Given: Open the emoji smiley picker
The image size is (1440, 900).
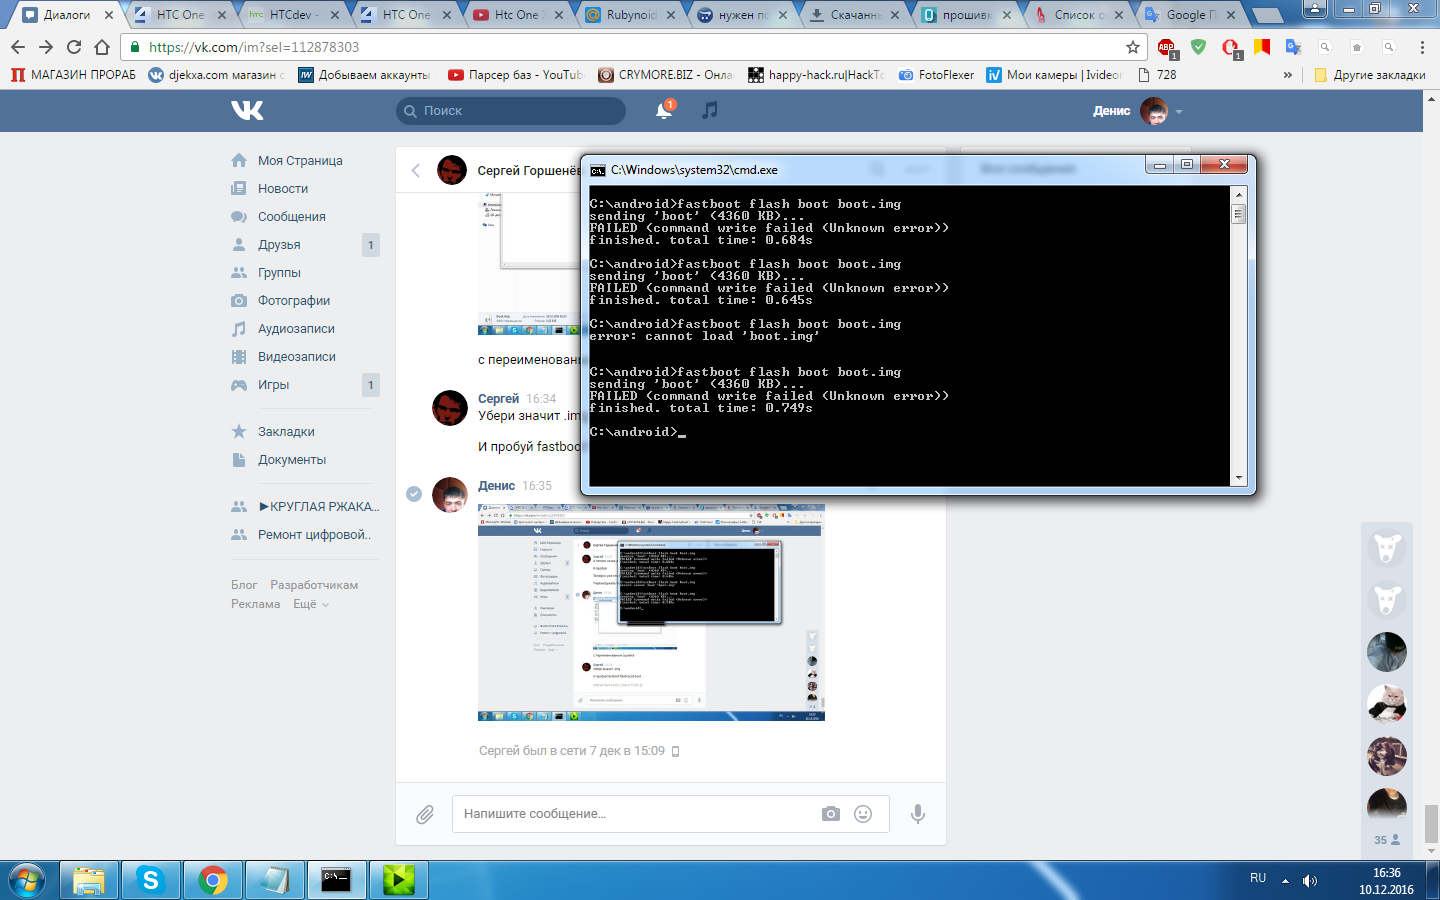Looking at the screenshot, I should [x=863, y=814].
